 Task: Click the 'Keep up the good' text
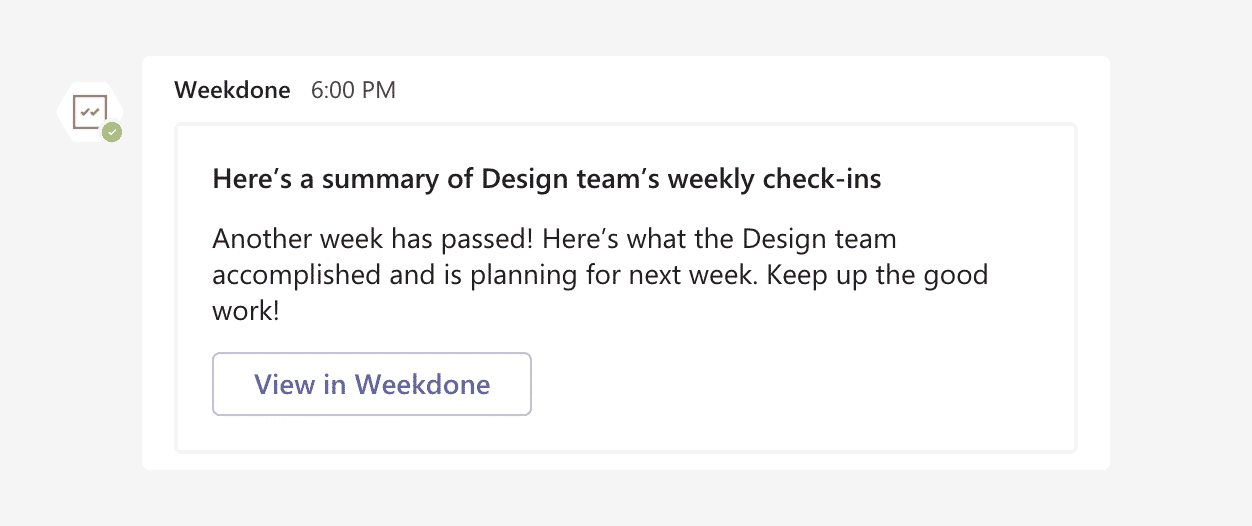(x=876, y=274)
